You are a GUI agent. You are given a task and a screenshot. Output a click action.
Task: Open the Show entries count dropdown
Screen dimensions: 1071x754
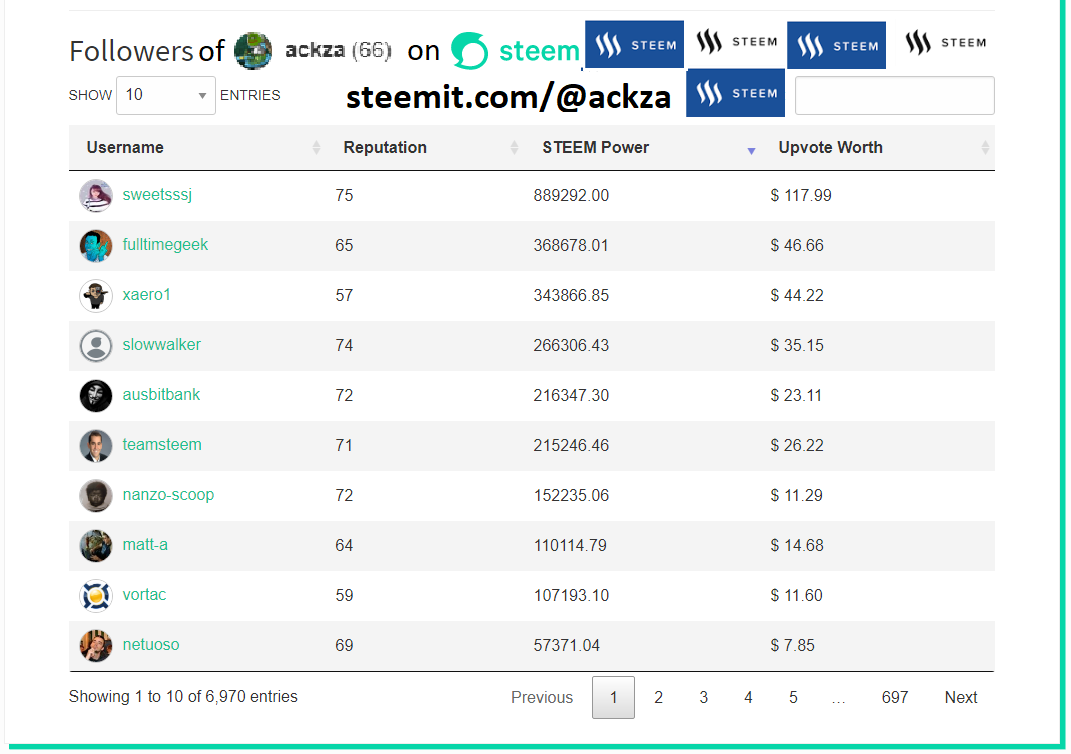coord(166,95)
